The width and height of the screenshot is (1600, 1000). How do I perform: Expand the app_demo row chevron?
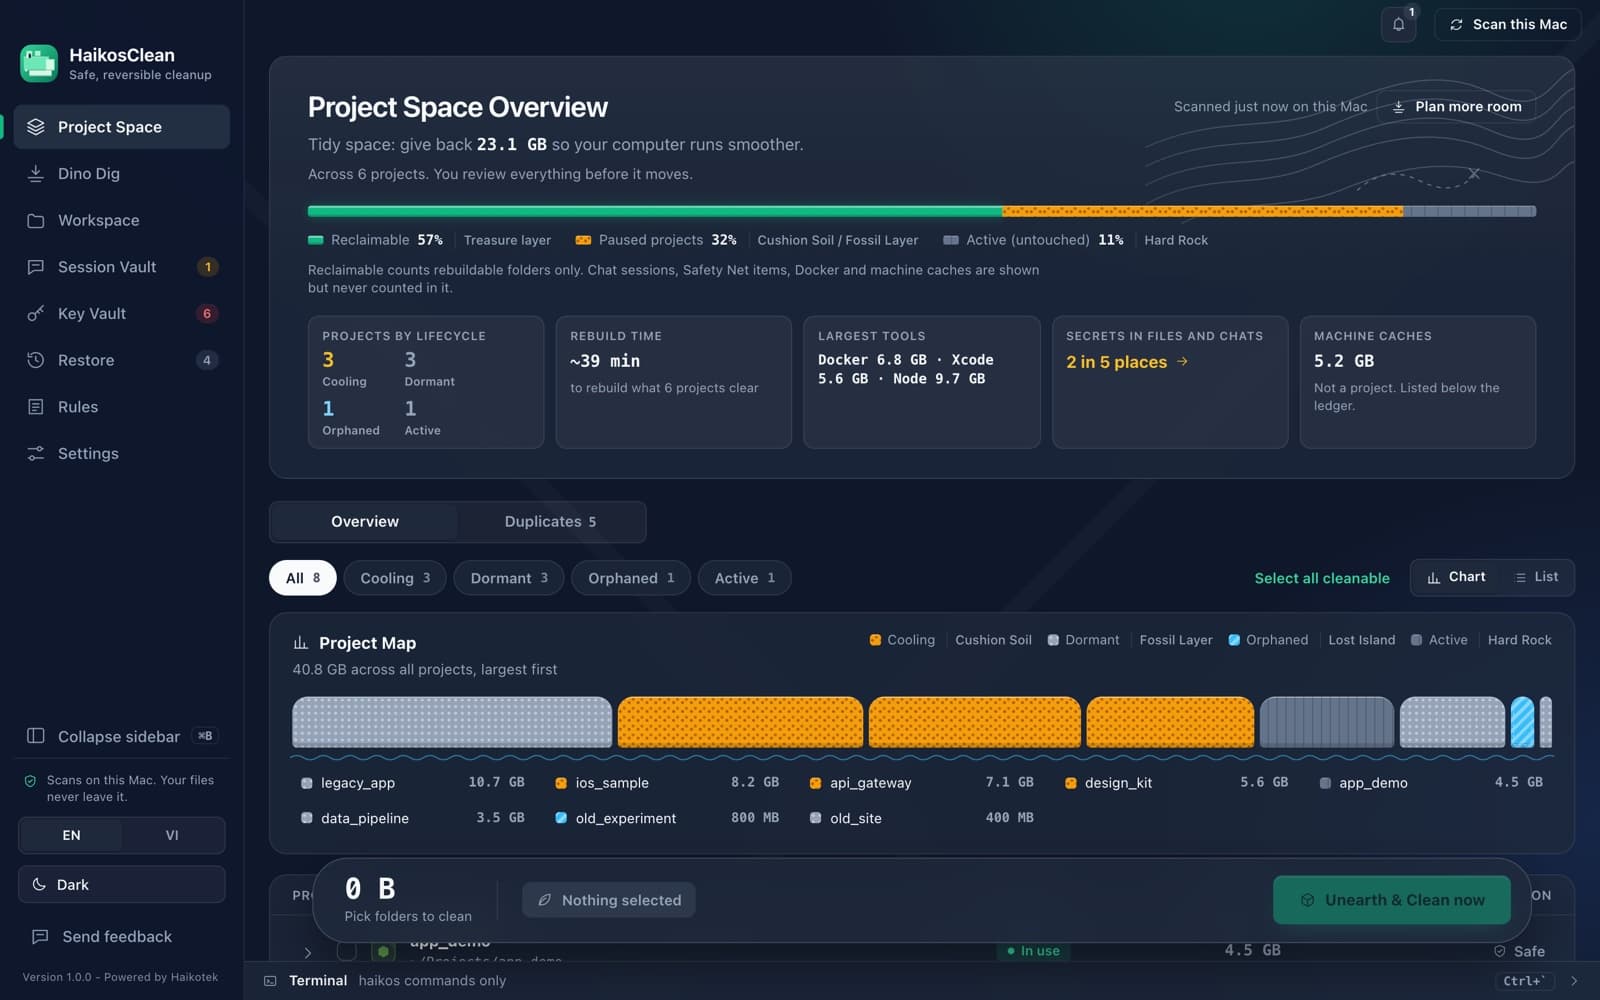point(308,952)
